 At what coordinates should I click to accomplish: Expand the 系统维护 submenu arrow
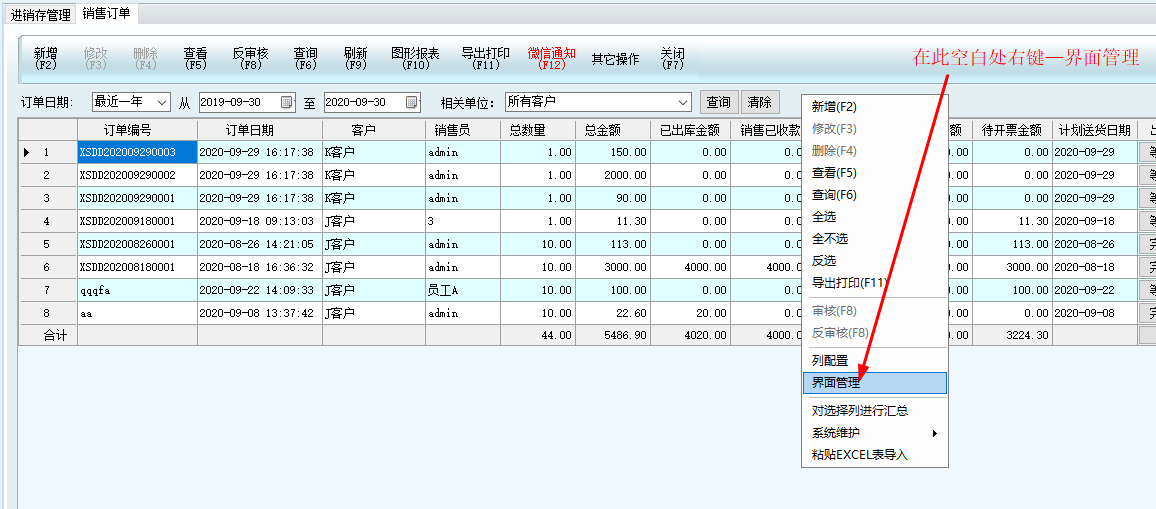tap(935, 433)
